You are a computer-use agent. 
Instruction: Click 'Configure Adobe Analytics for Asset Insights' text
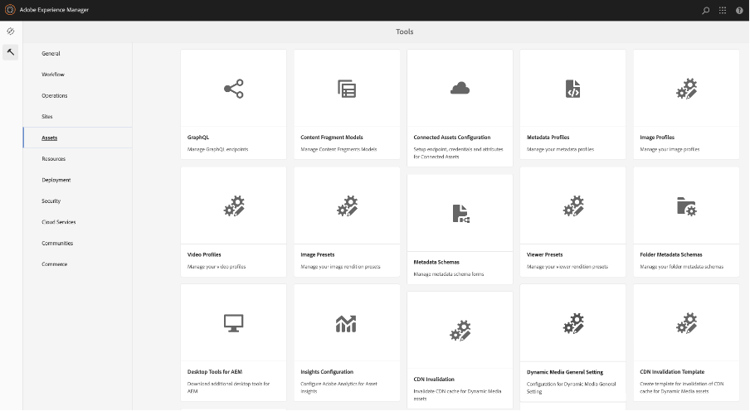pos(339,388)
